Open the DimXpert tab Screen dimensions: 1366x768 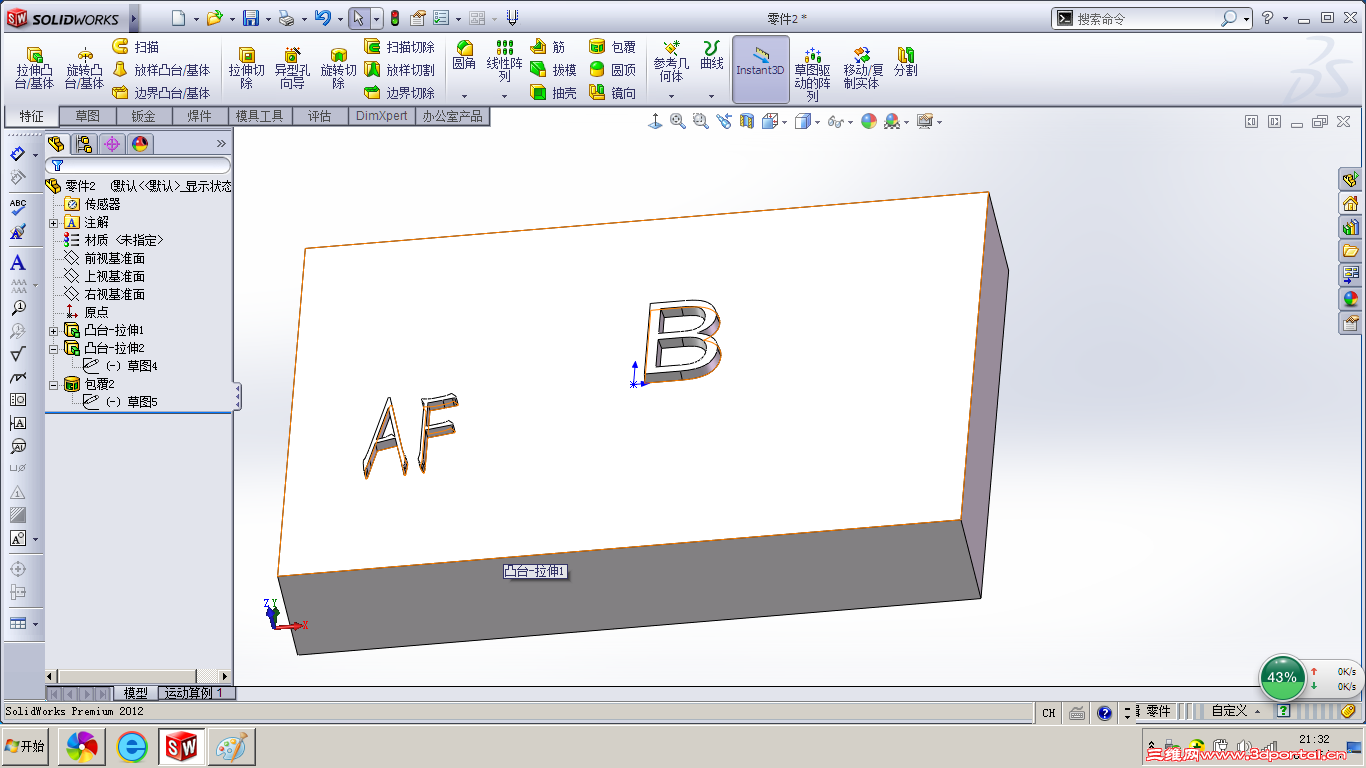point(382,116)
